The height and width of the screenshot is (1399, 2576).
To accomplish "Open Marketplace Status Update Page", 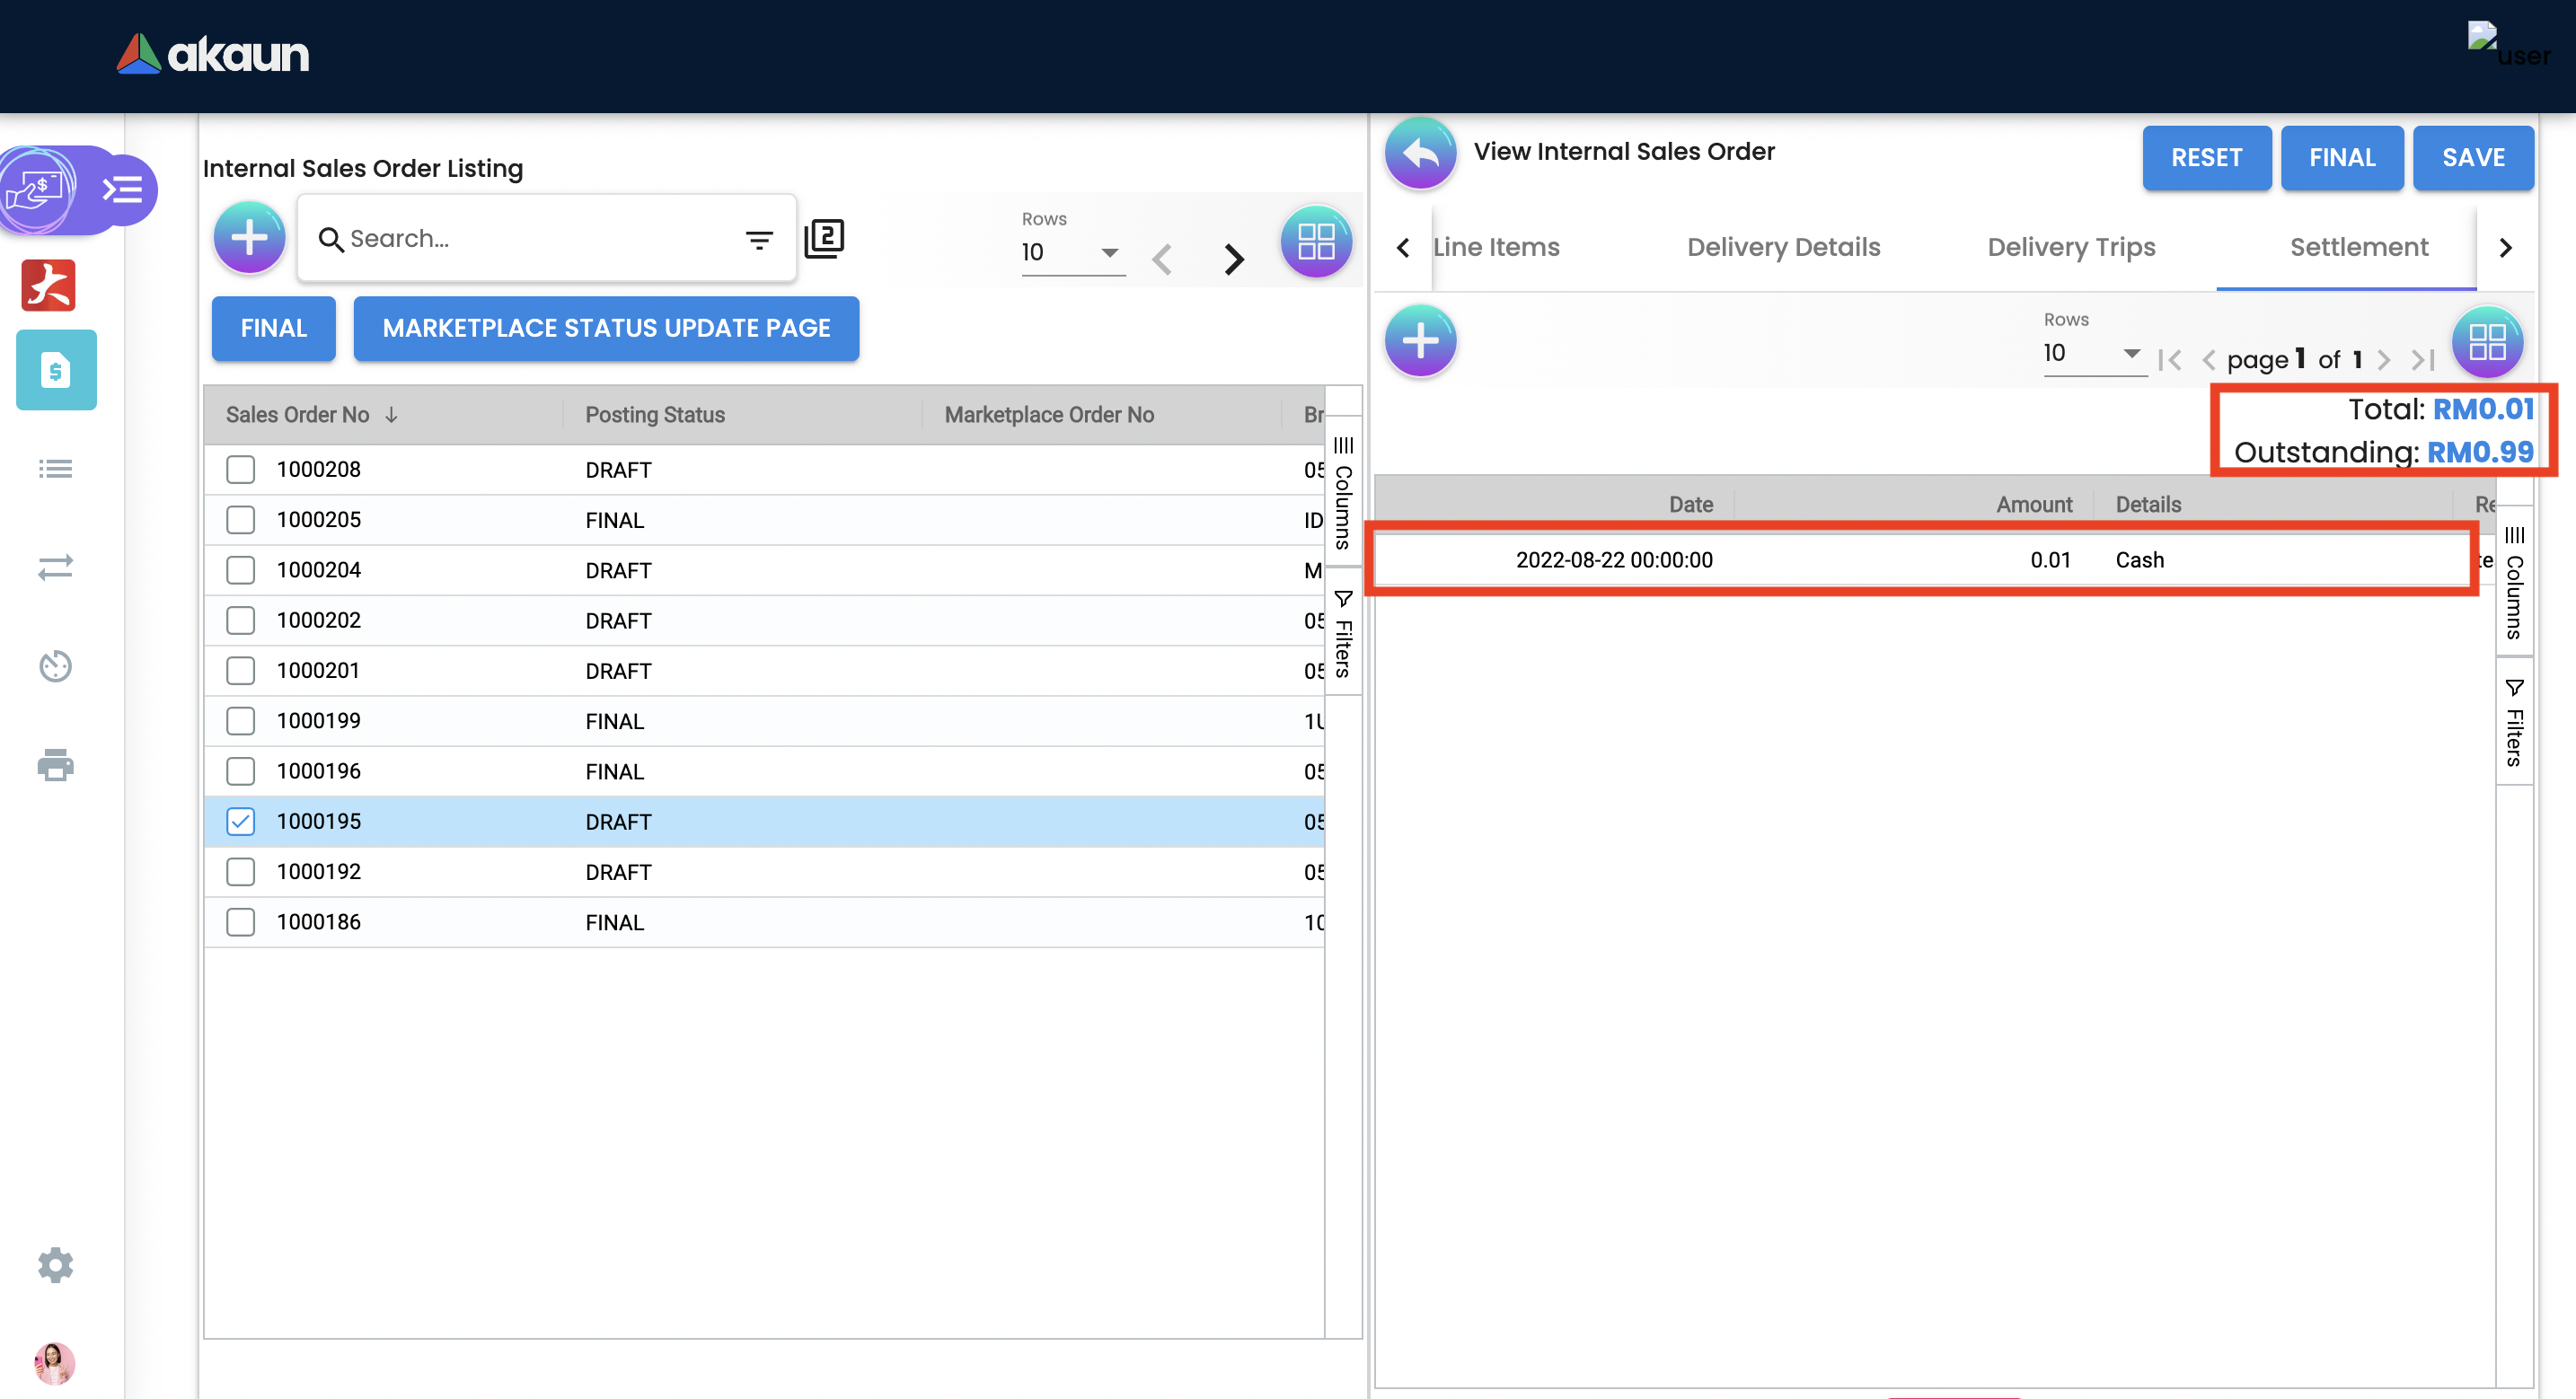I will [606, 328].
